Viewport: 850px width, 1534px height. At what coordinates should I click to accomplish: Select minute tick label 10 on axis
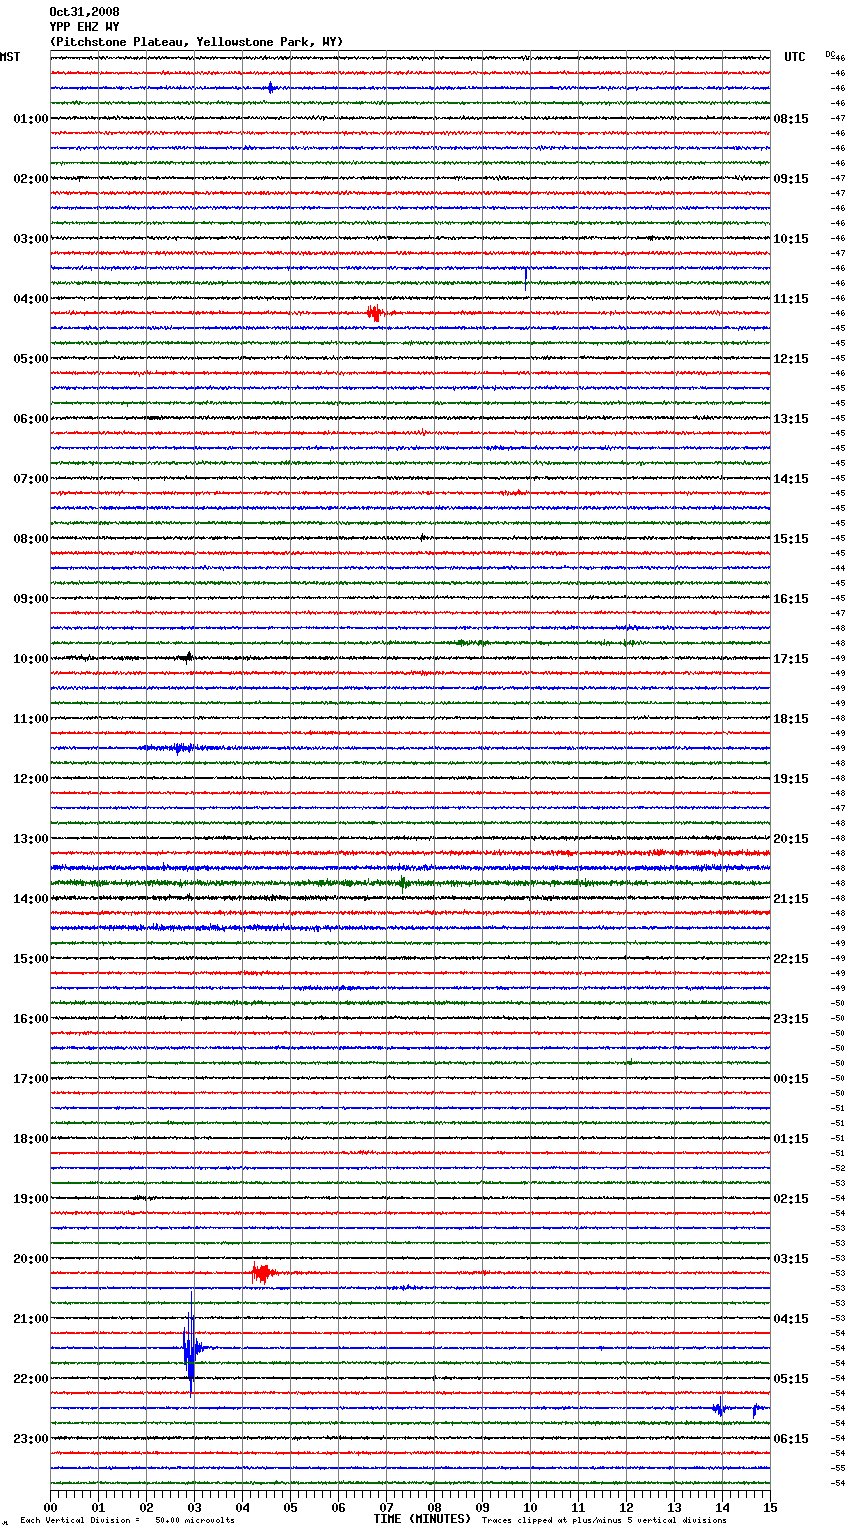[530, 1507]
